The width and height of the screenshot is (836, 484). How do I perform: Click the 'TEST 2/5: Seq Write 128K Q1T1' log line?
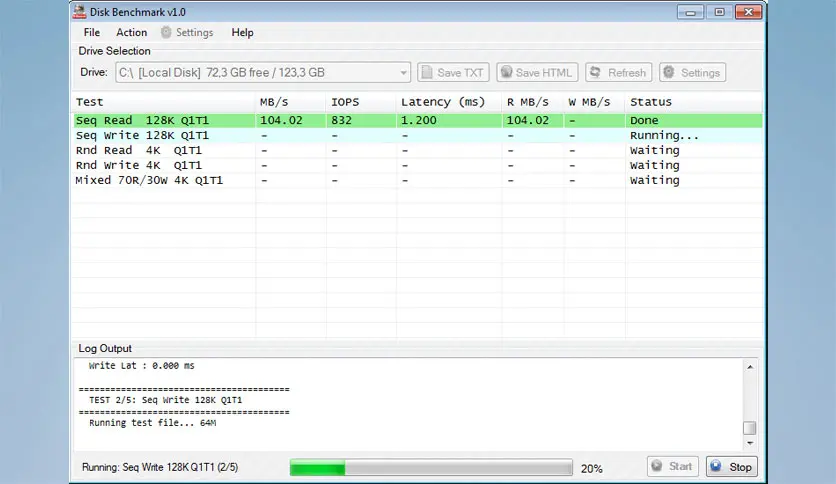coord(165,400)
